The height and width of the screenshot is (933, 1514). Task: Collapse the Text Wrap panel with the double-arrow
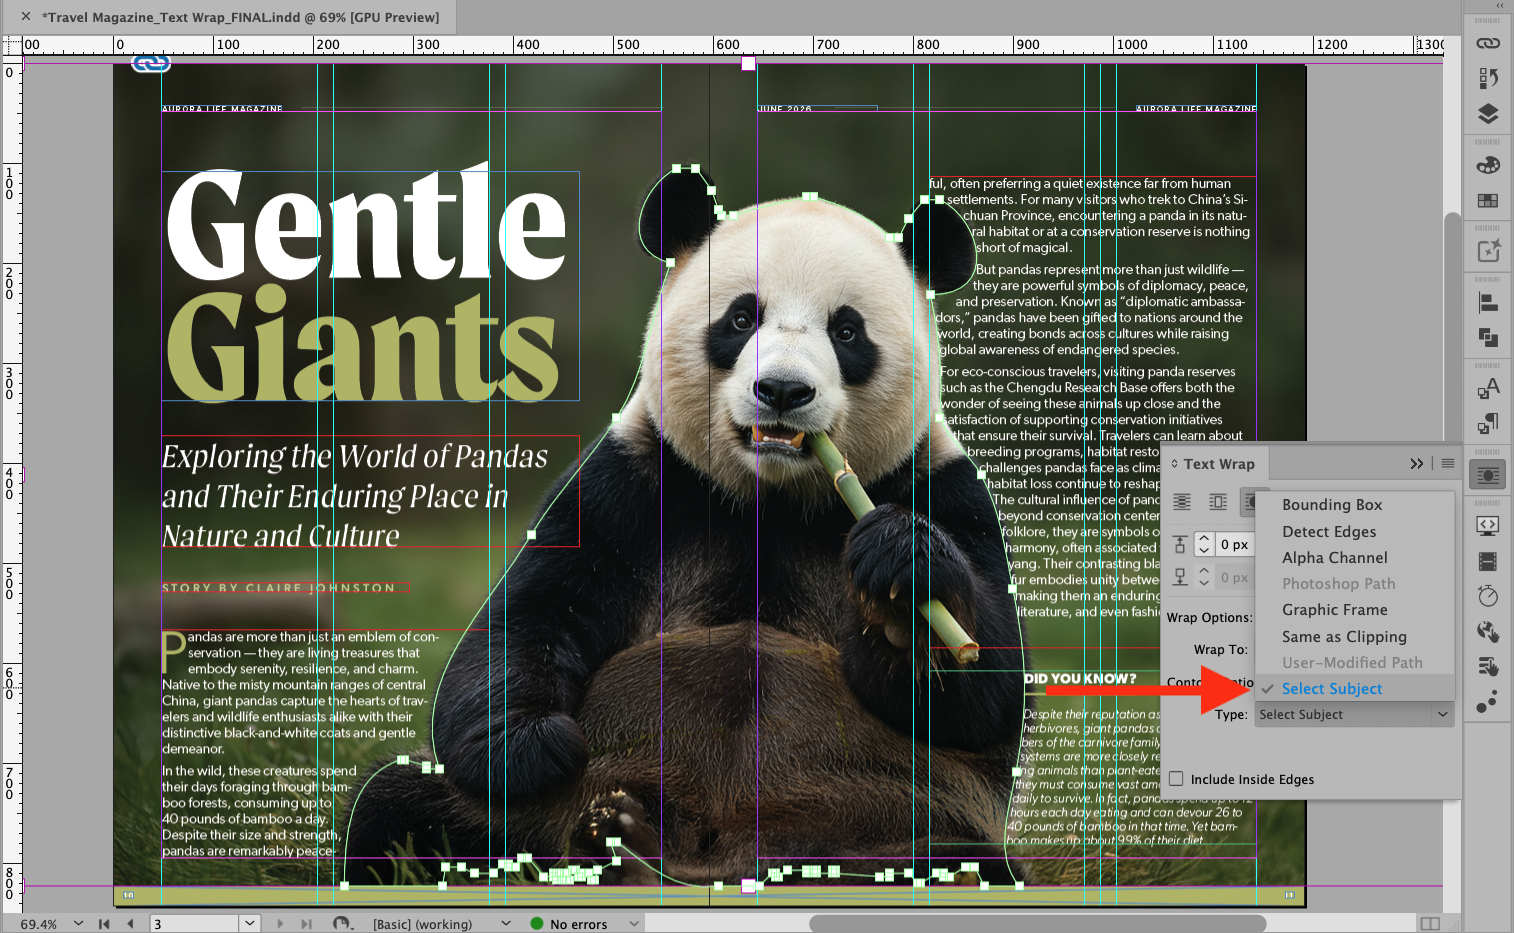[x=1417, y=463]
